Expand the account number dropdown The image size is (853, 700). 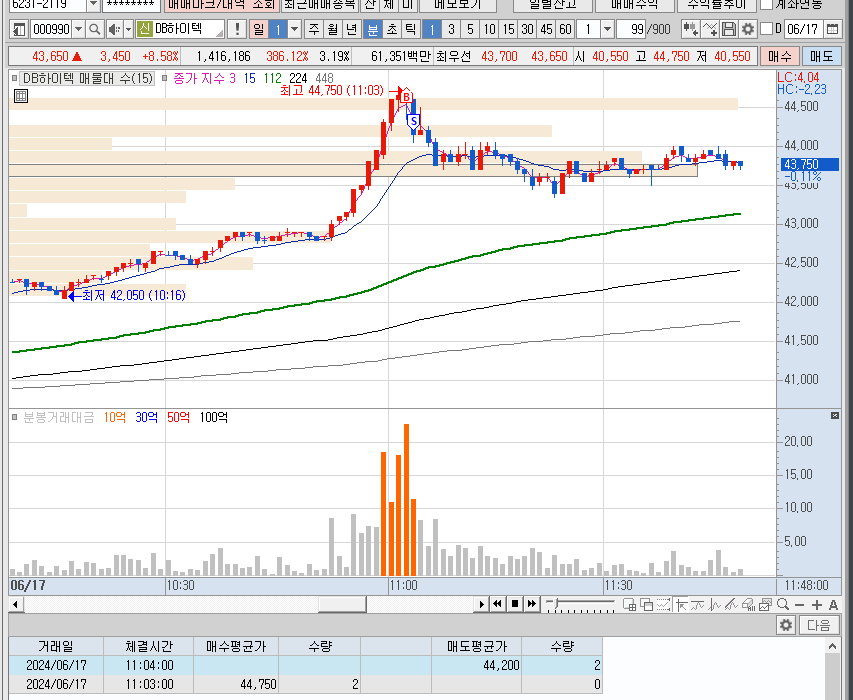pyautogui.click(x=94, y=4)
